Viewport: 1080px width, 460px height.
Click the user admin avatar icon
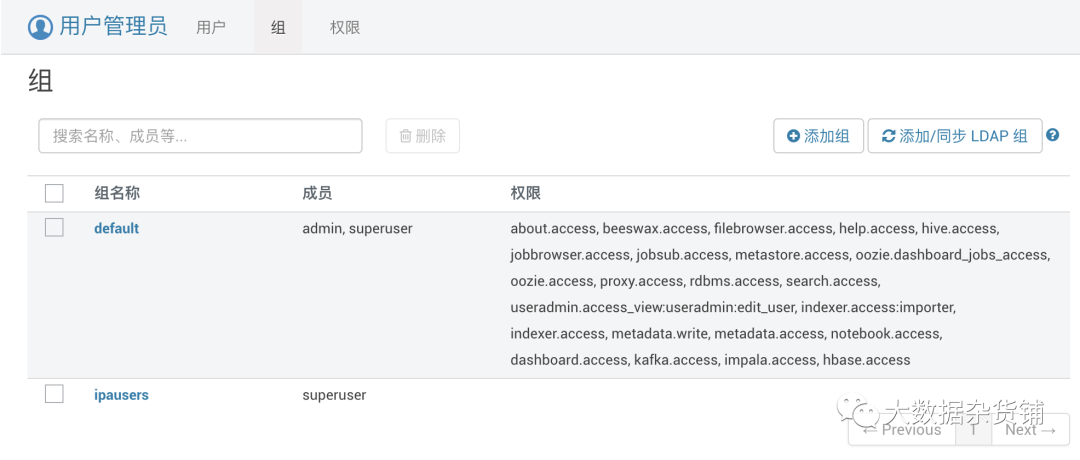(41, 28)
